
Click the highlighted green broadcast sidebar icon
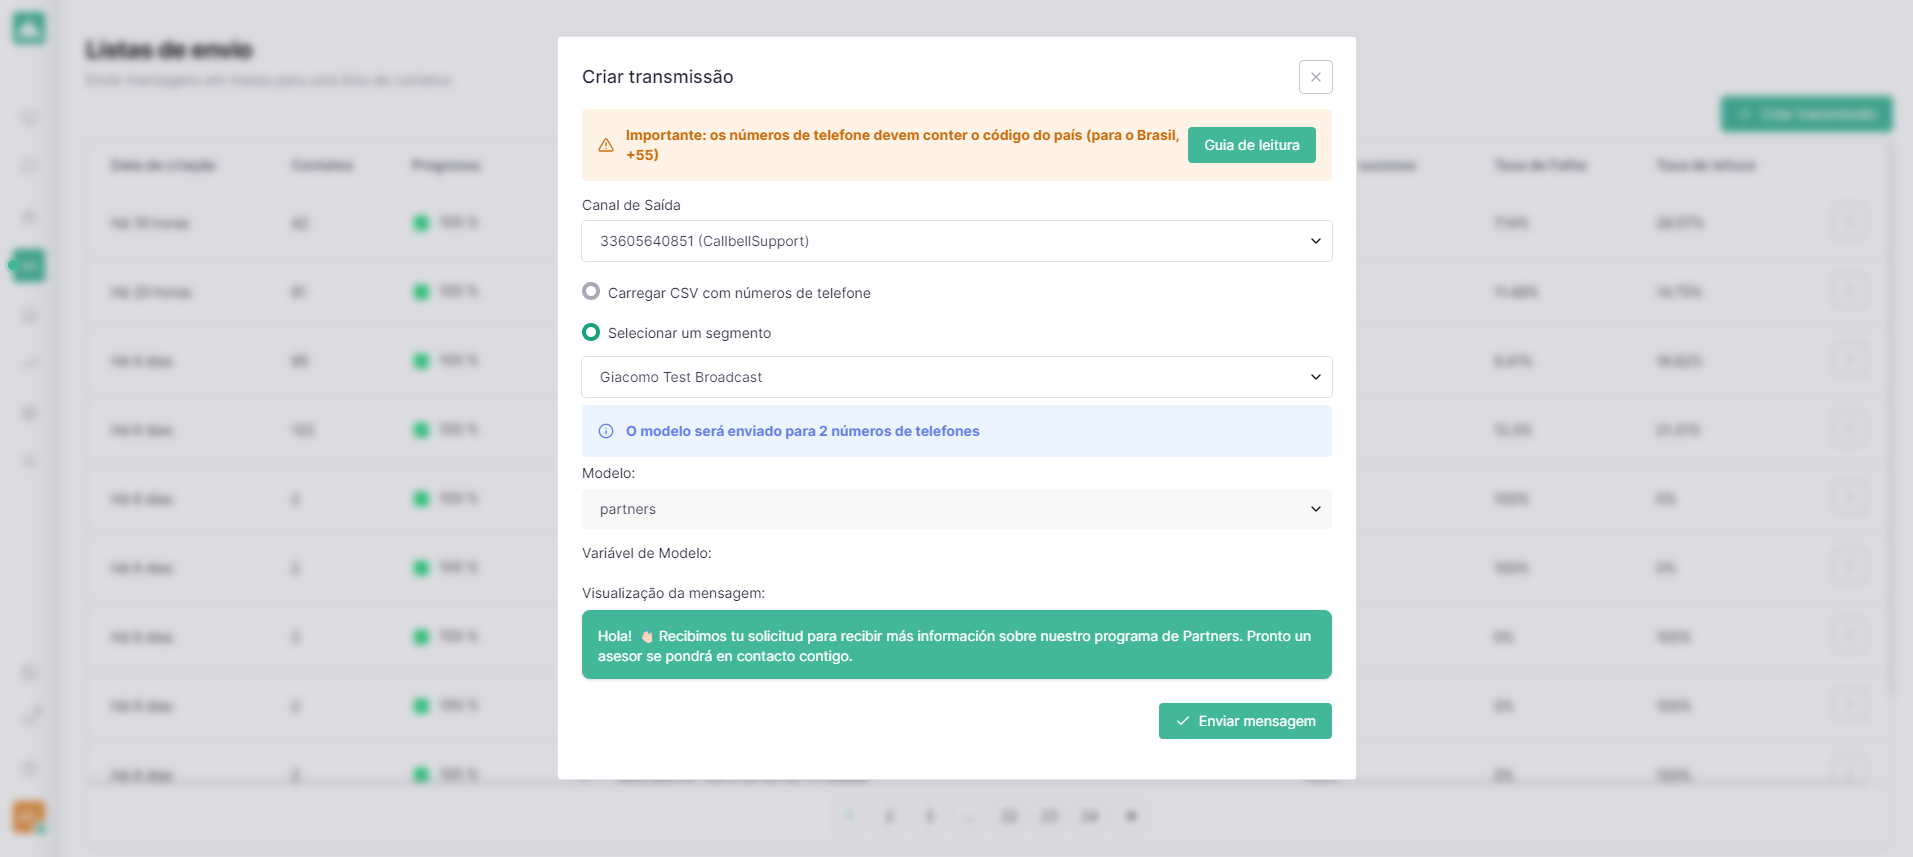[29, 265]
